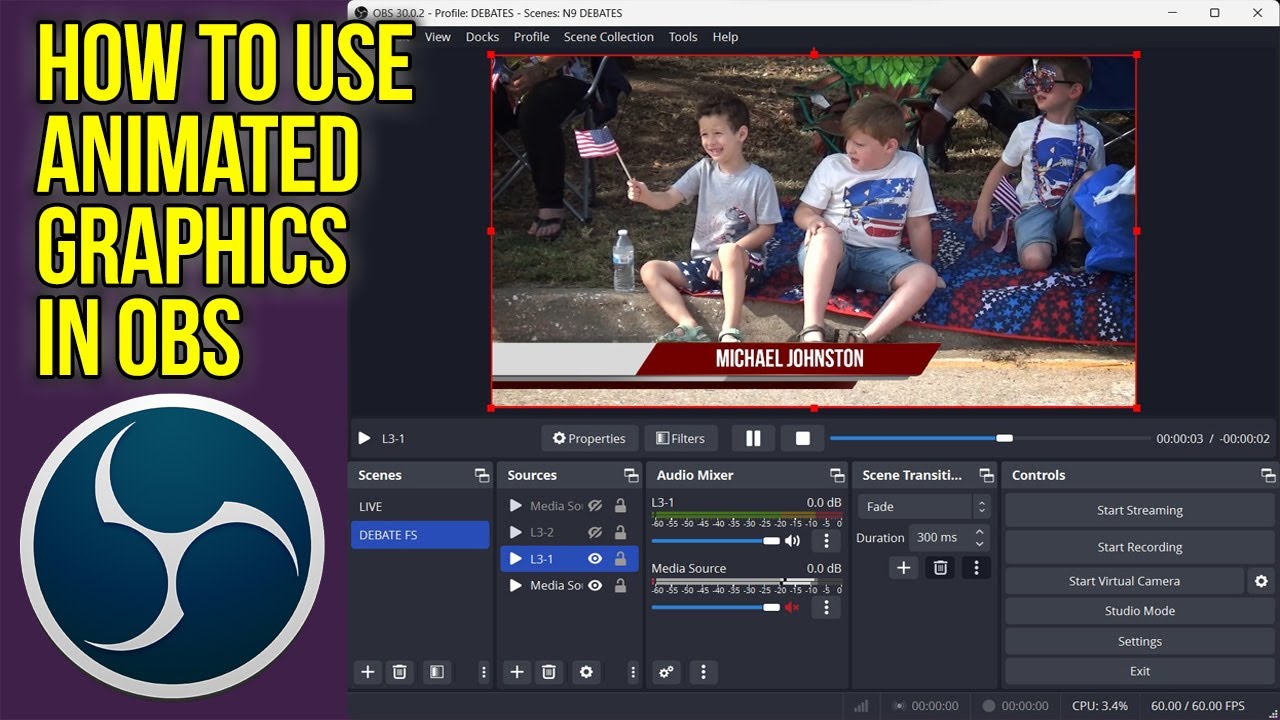Click media playback seek bar
Image resolution: width=1280 pixels, height=720 pixels.
pos(990,438)
